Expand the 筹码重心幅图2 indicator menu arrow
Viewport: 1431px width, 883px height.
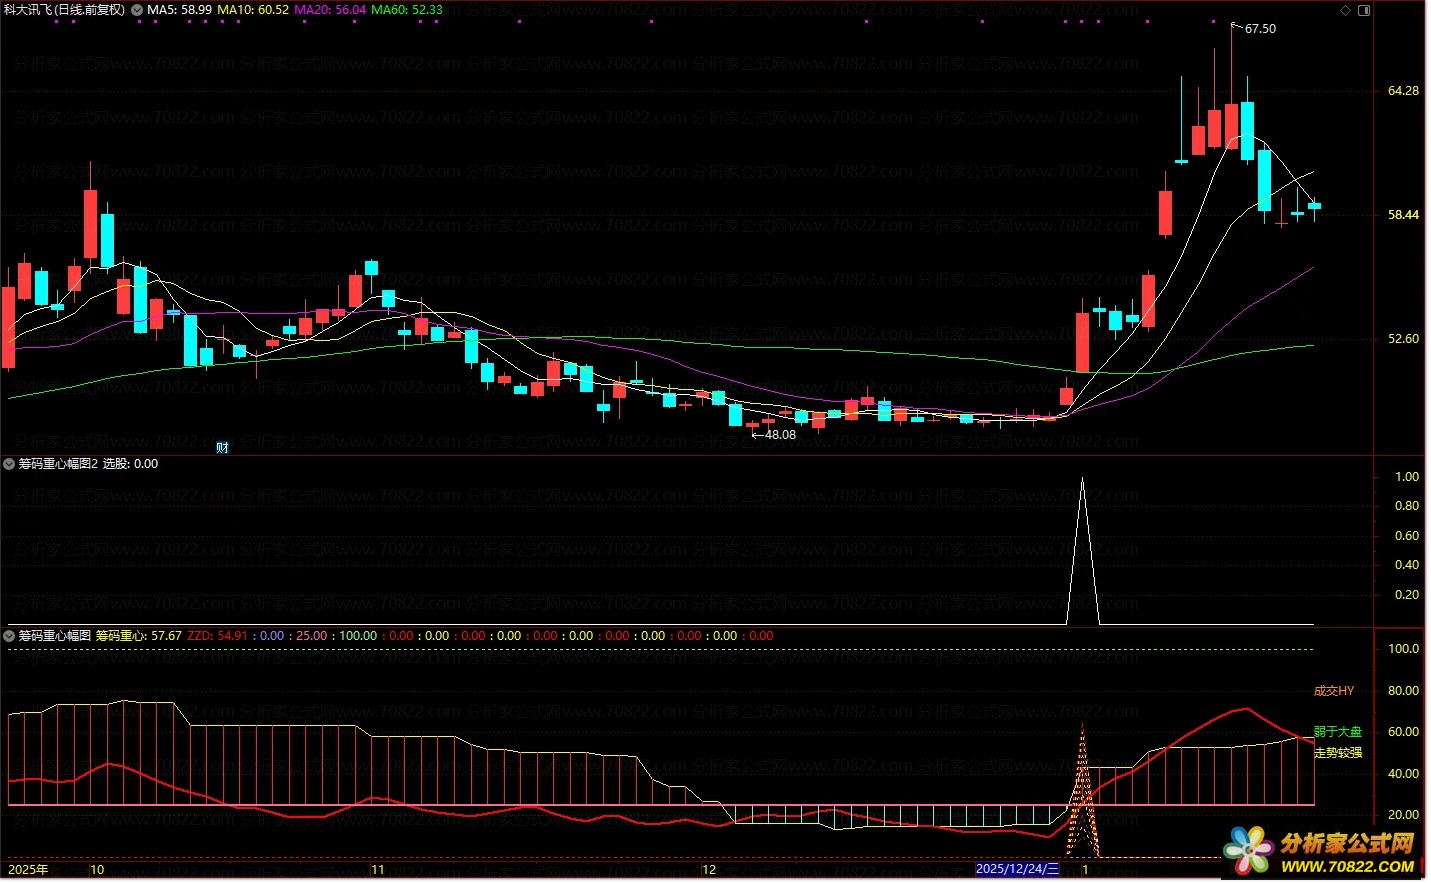10,464
